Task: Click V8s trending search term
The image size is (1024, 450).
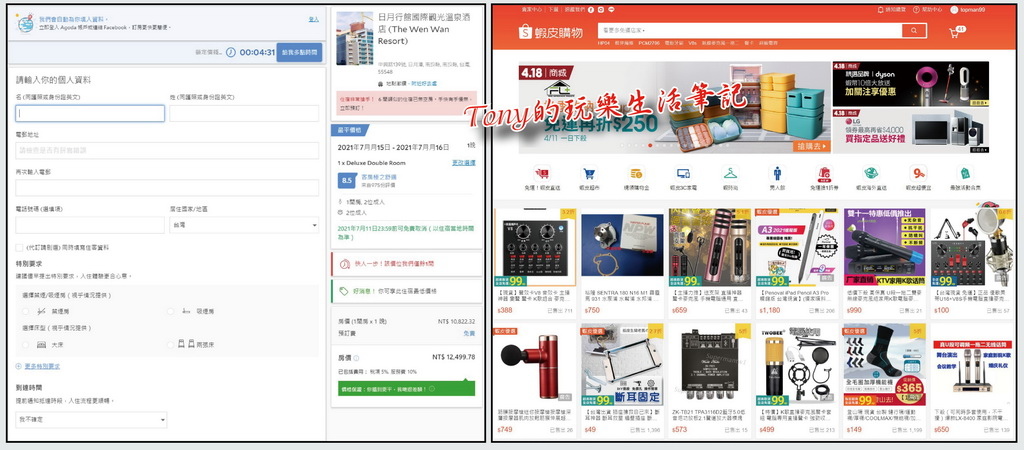Action: coord(692,42)
